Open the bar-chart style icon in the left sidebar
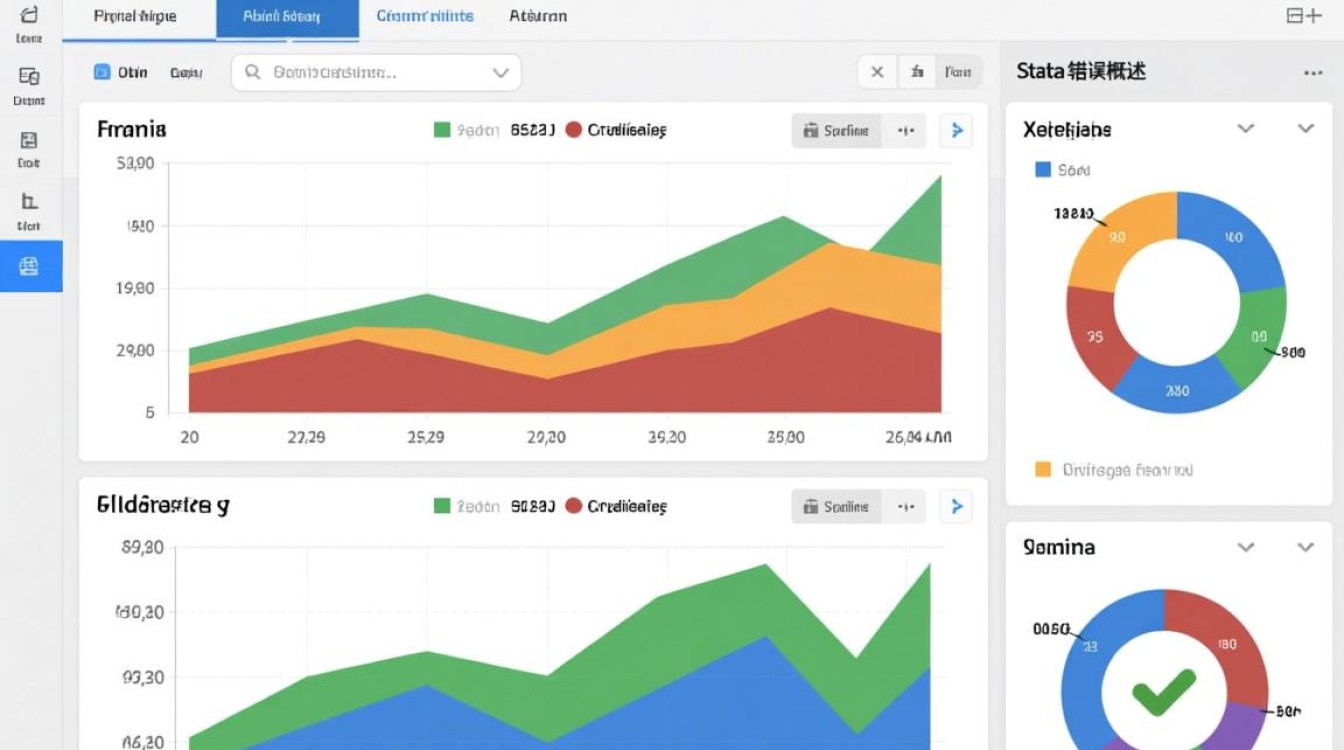 click(29, 201)
